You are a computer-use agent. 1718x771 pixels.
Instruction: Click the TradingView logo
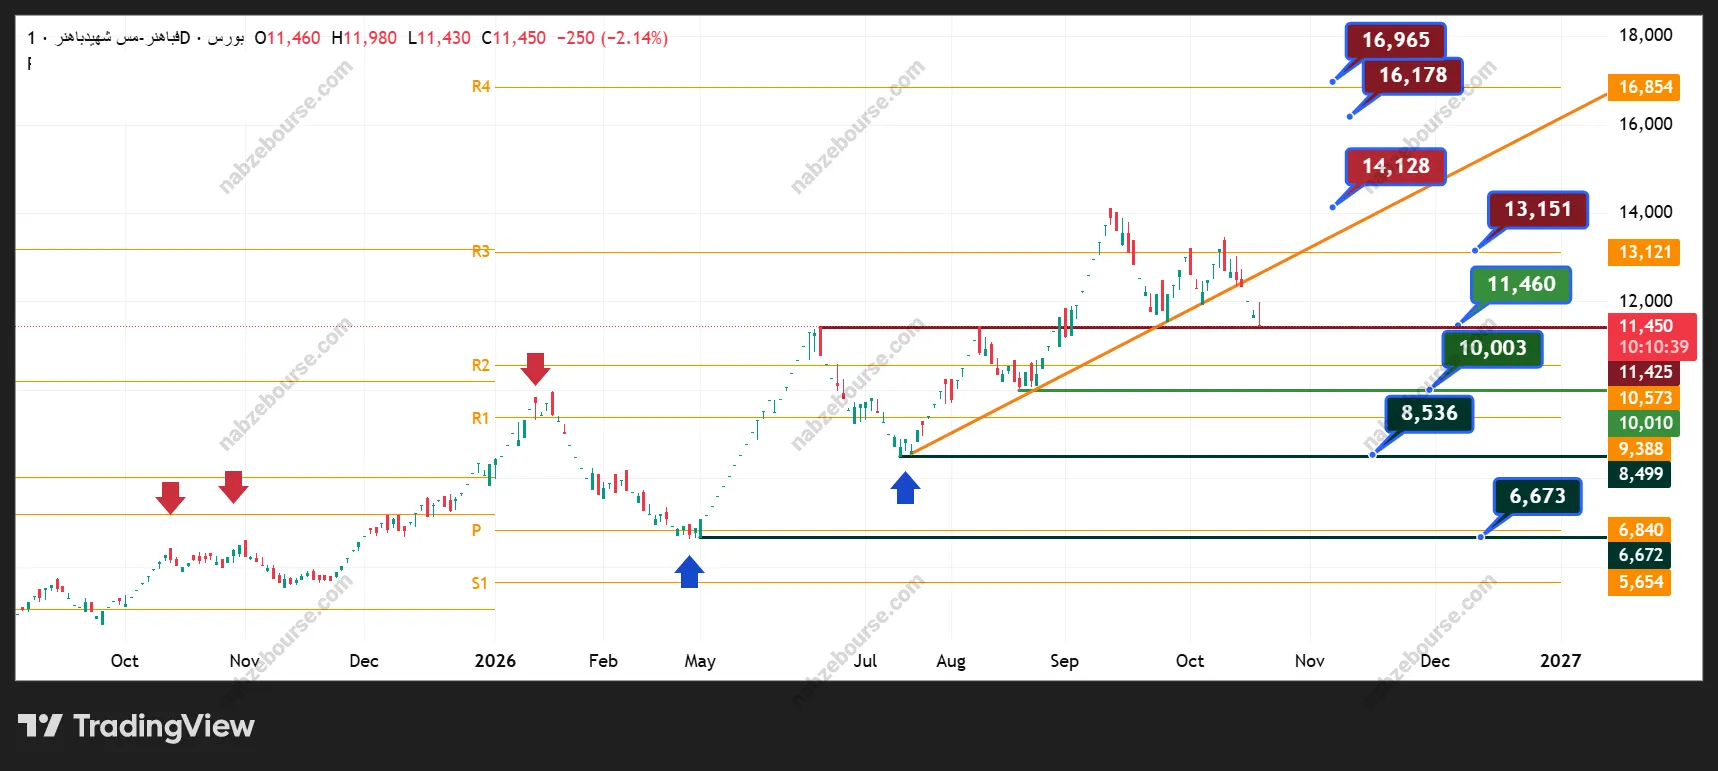click(x=136, y=726)
